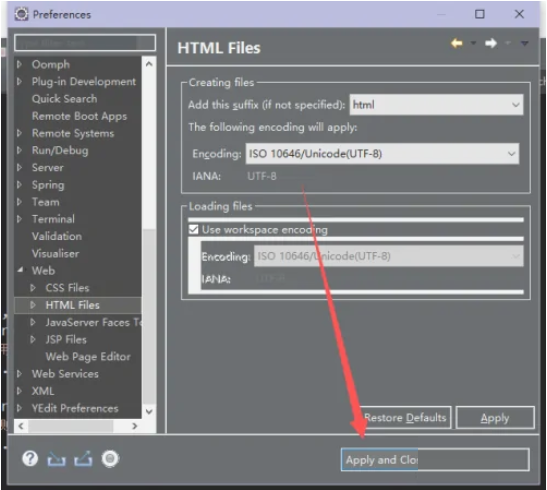This screenshot has height=490, width=547.
Task: Click the tree vertical scrollbar thumb
Action: click(x=149, y=316)
